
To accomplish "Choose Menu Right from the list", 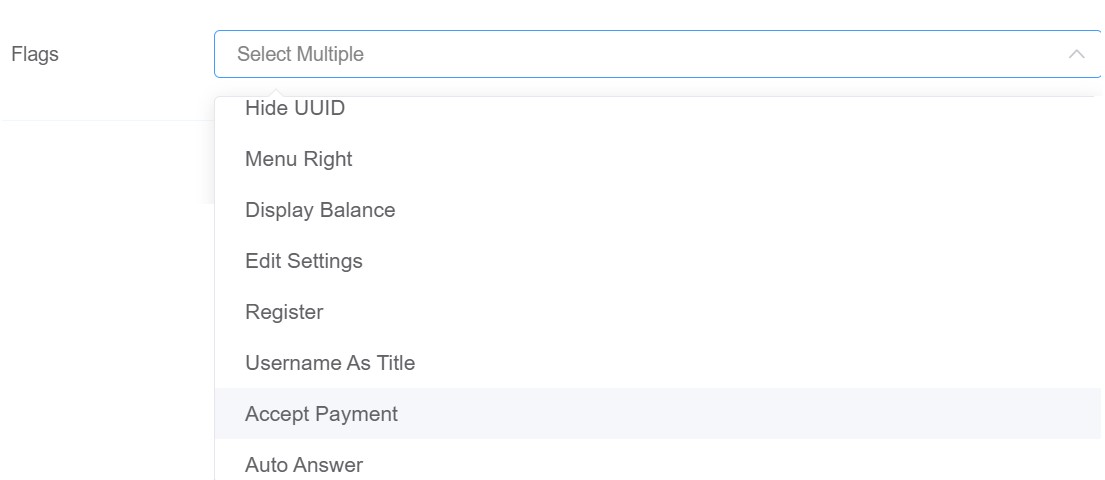I will [299, 159].
